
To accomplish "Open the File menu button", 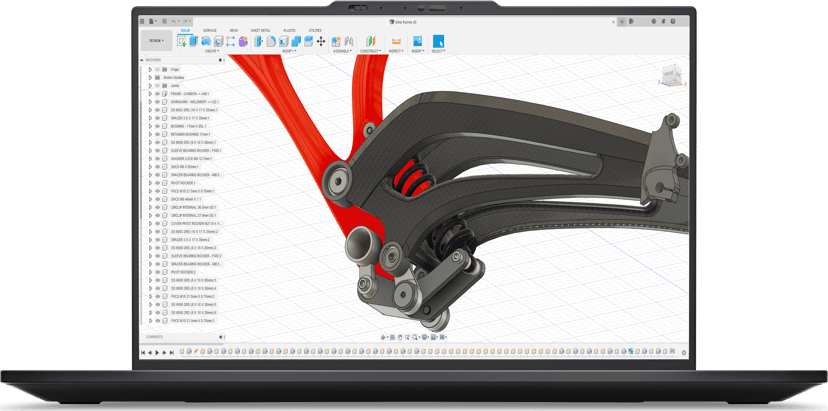I will pyautogui.click(x=152, y=21).
